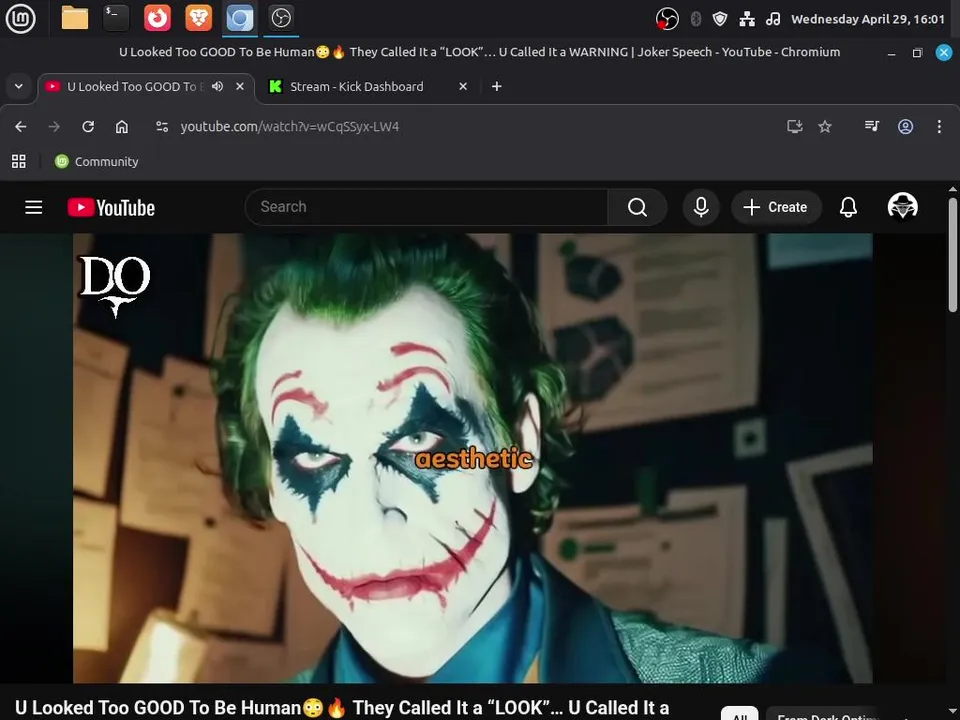Launch the Files folder icon in panel
960x720 pixels.
click(x=75, y=18)
